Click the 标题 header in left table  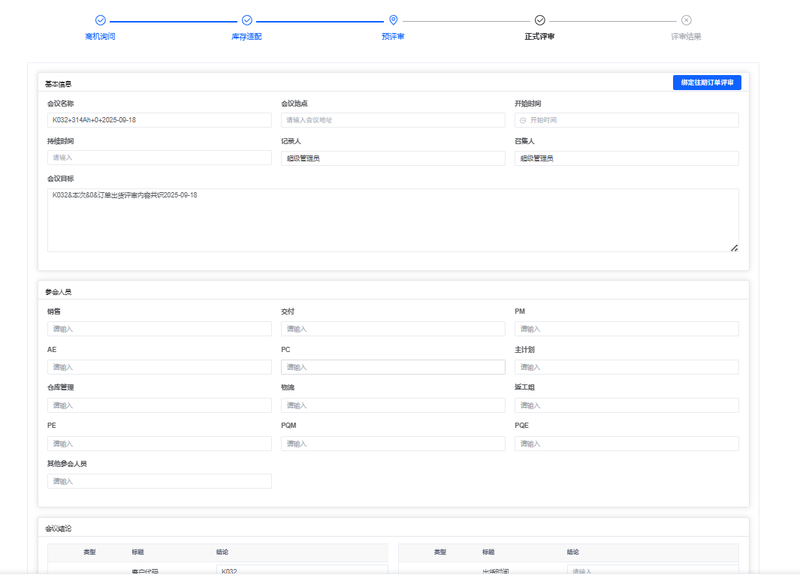(x=138, y=552)
